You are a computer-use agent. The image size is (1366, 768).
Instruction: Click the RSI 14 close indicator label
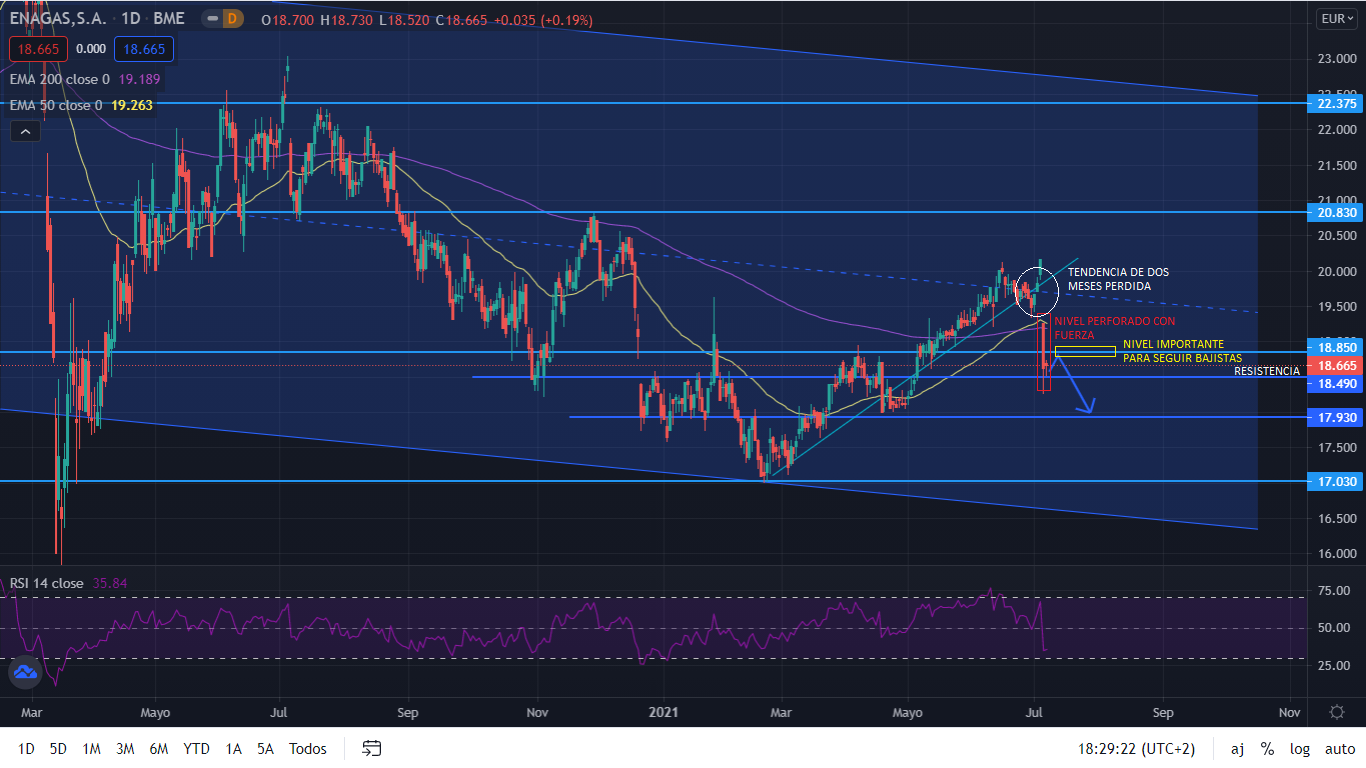[46, 583]
